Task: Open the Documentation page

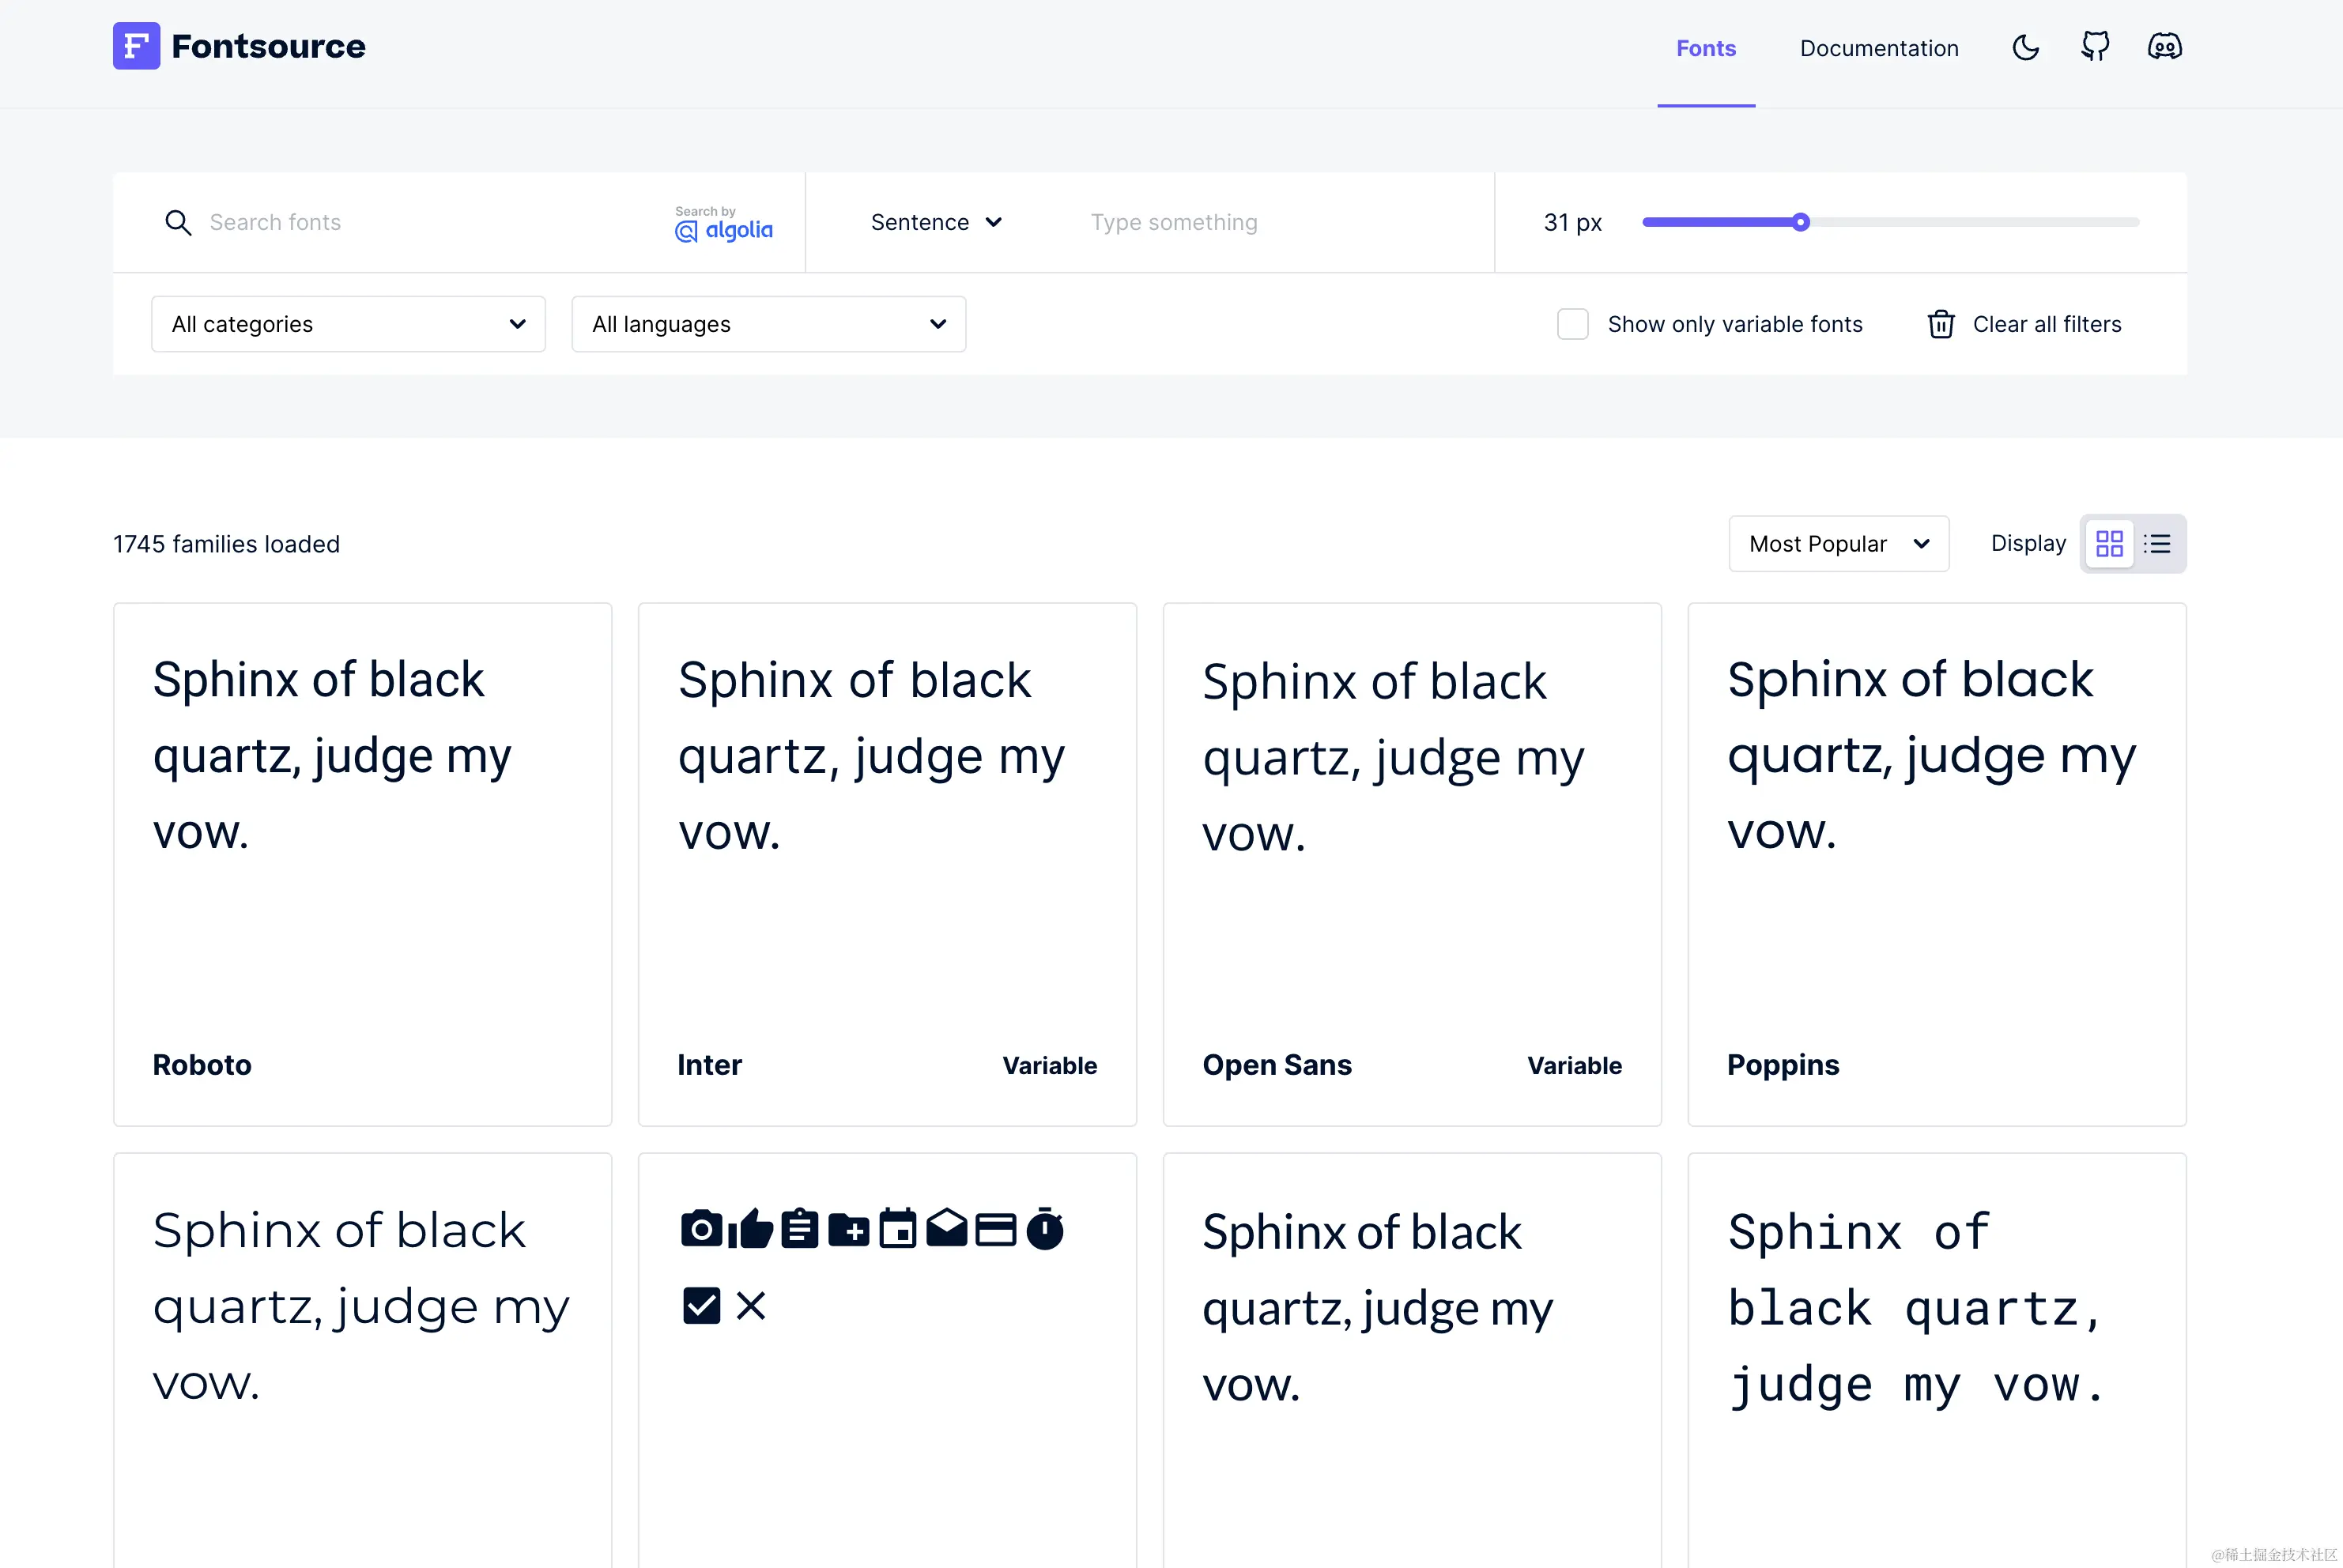Action: pyautogui.click(x=1878, y=48)
